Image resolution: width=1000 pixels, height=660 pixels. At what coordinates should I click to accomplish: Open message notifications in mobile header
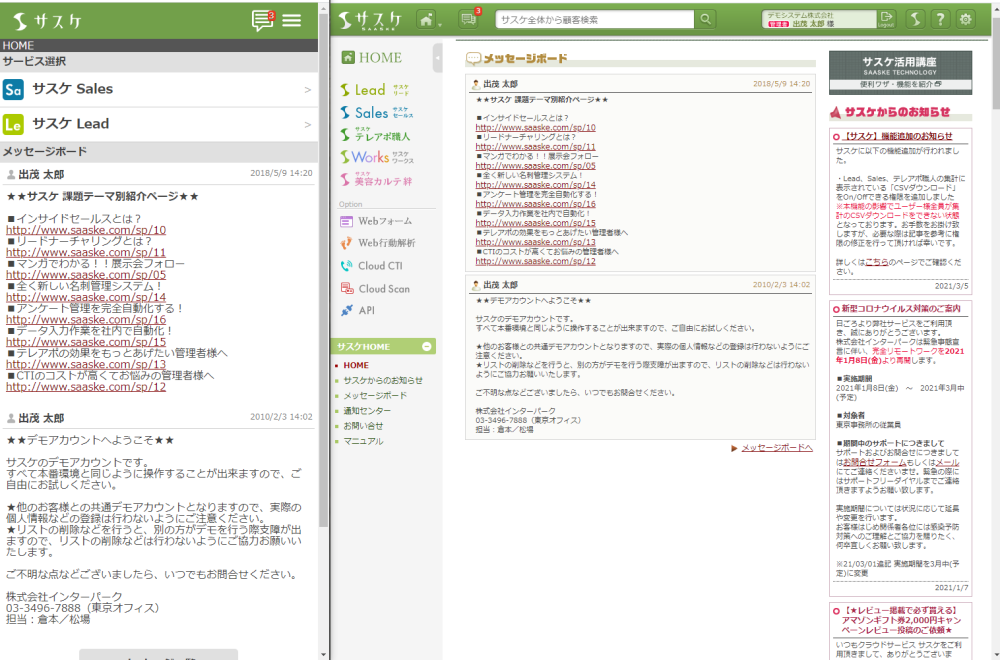coord(262,20)
